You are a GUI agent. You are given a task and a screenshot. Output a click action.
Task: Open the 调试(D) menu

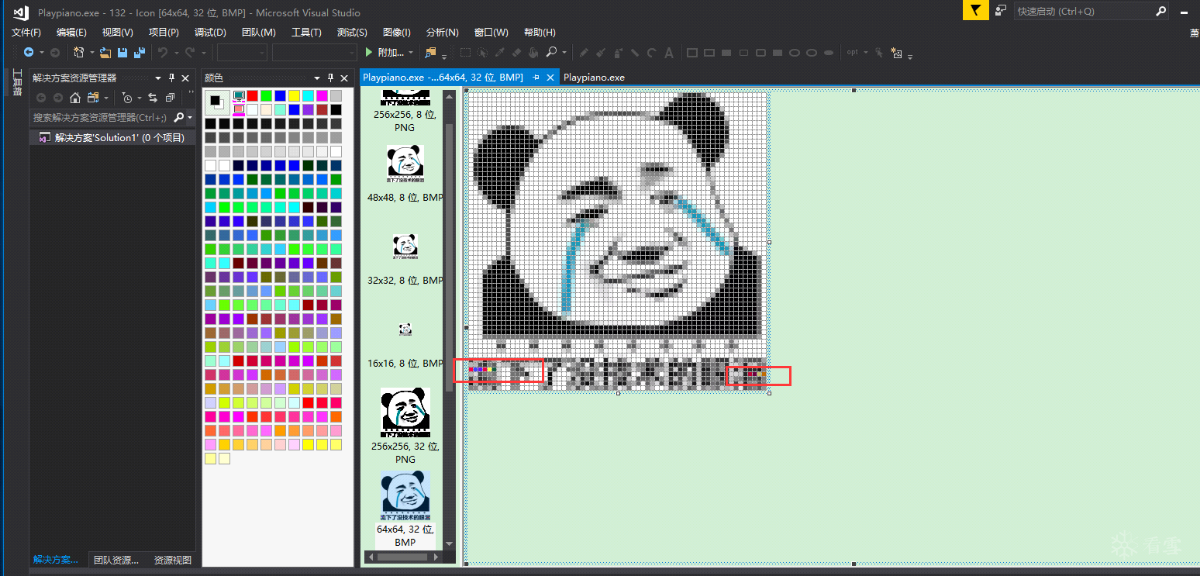coord(210,32)
